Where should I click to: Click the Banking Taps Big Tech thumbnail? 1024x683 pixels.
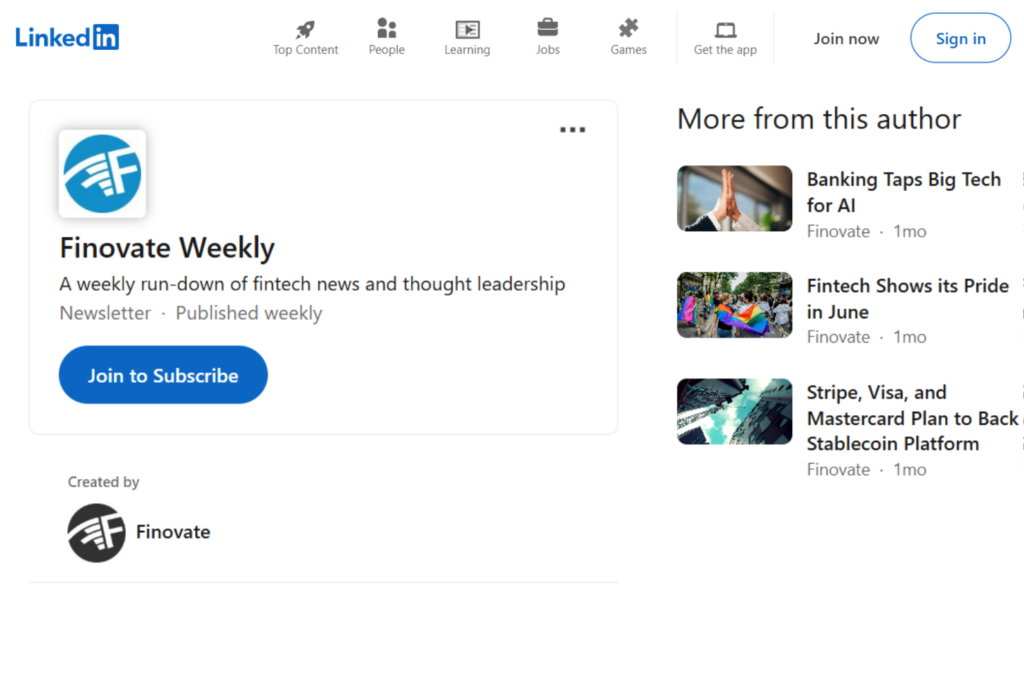[734, 199]
